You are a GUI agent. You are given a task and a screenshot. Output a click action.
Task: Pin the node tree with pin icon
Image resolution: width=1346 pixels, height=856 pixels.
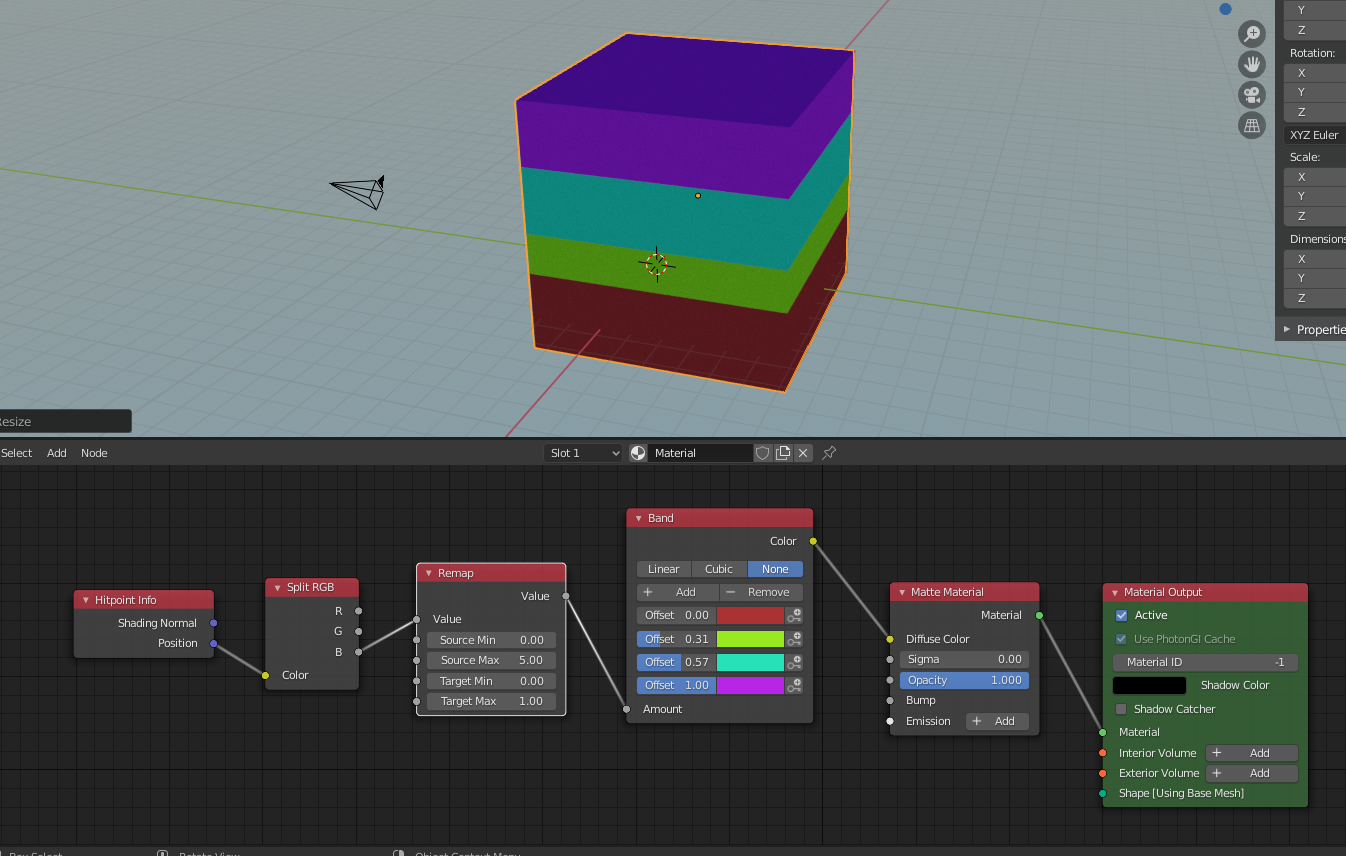pos(829,453)
